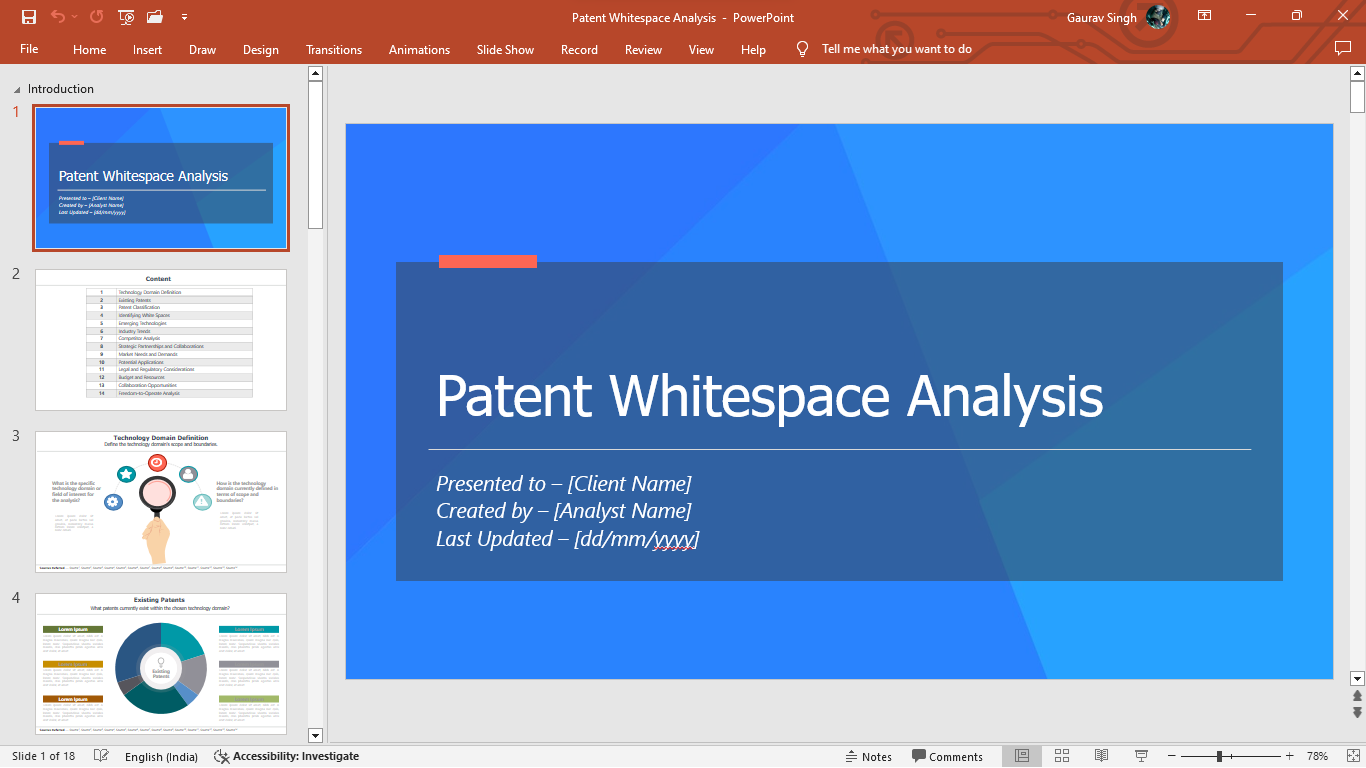
Task: Open a file using the folder icon
Action: 155,17
